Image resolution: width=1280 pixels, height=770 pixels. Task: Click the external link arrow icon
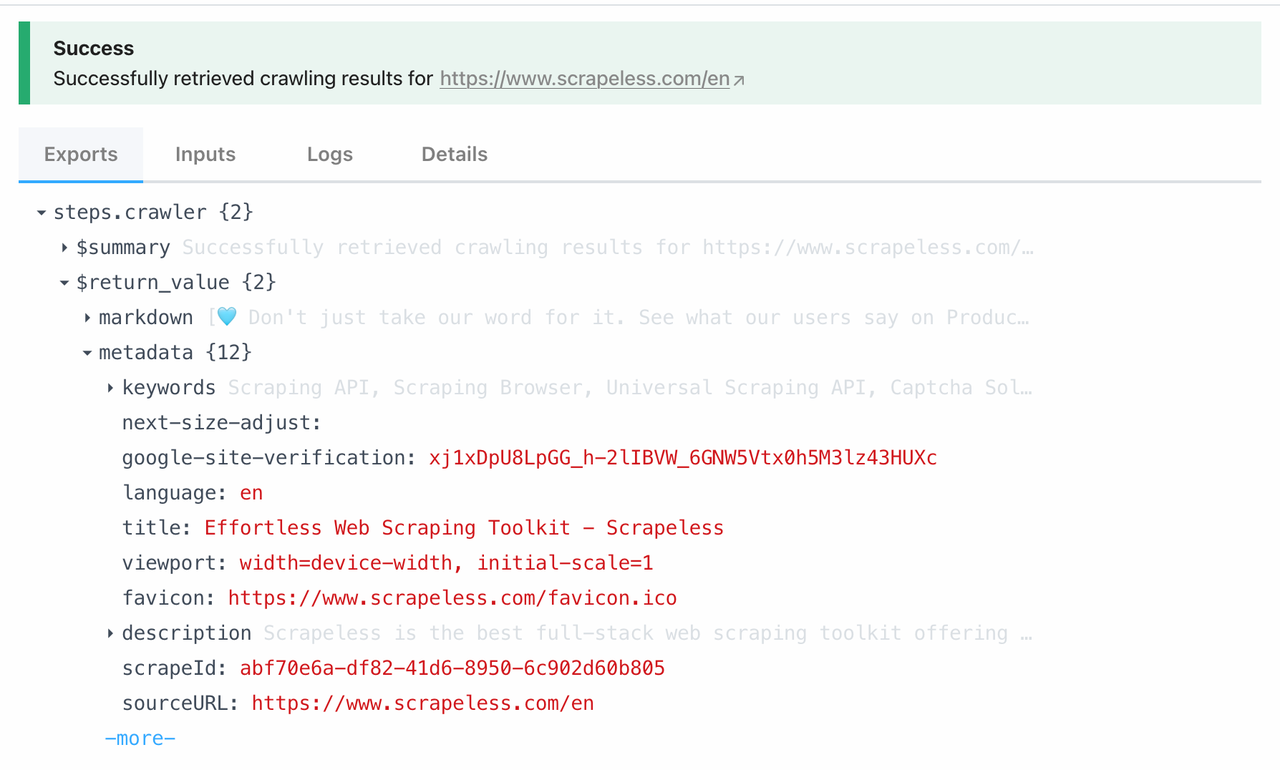[739, 80]
